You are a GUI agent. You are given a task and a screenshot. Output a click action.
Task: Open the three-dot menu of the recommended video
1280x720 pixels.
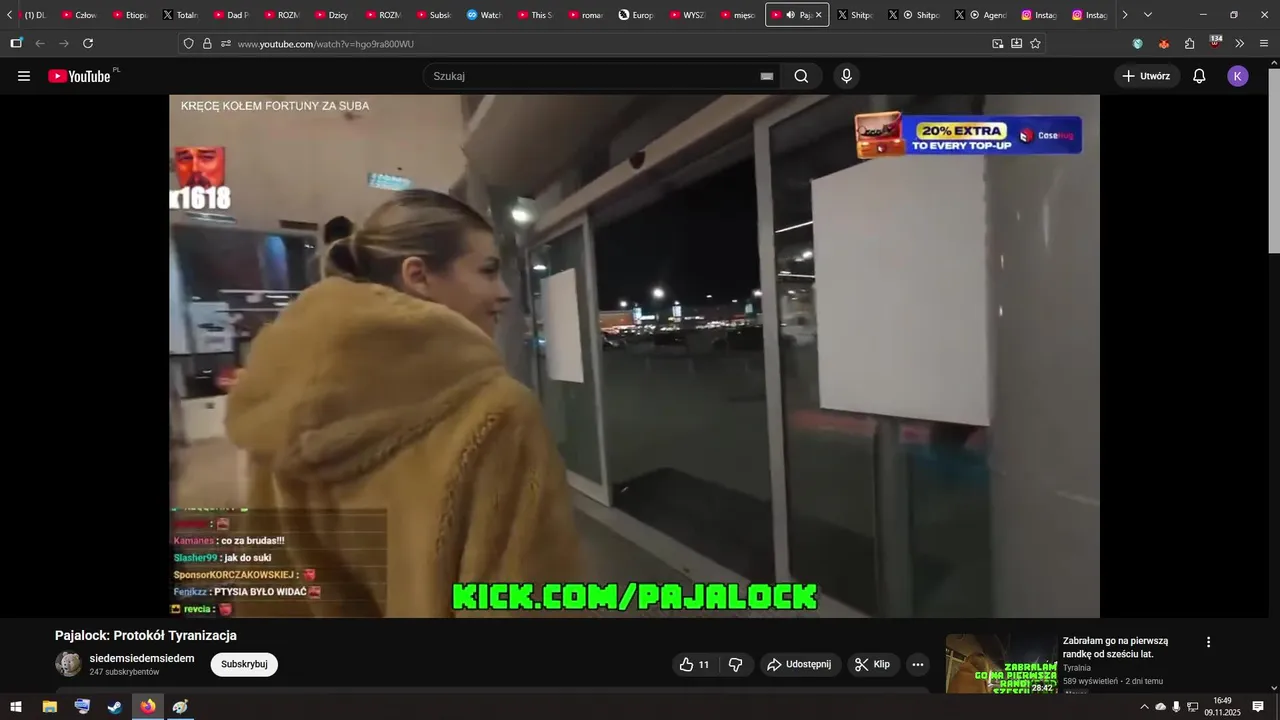tap(1208, 642)
